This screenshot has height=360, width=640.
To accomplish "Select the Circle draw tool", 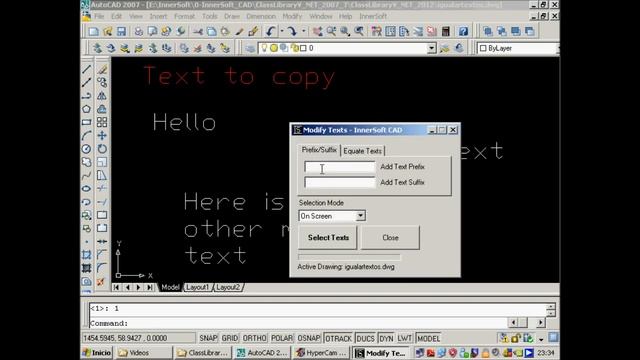I will [87, 149].
